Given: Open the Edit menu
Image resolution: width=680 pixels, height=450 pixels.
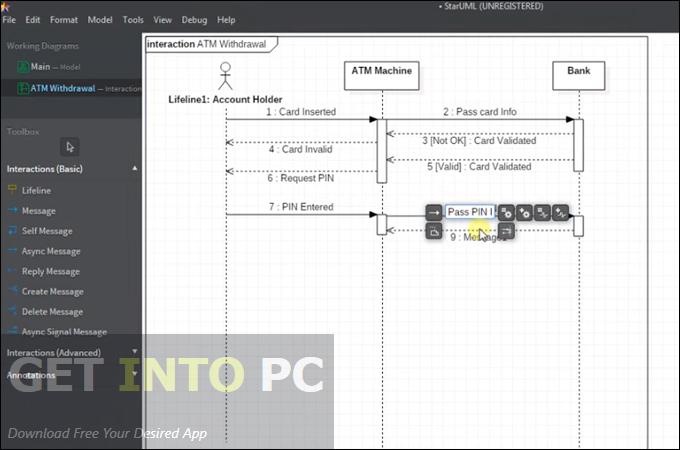Looking at the screenshot, I should (33, 20).
